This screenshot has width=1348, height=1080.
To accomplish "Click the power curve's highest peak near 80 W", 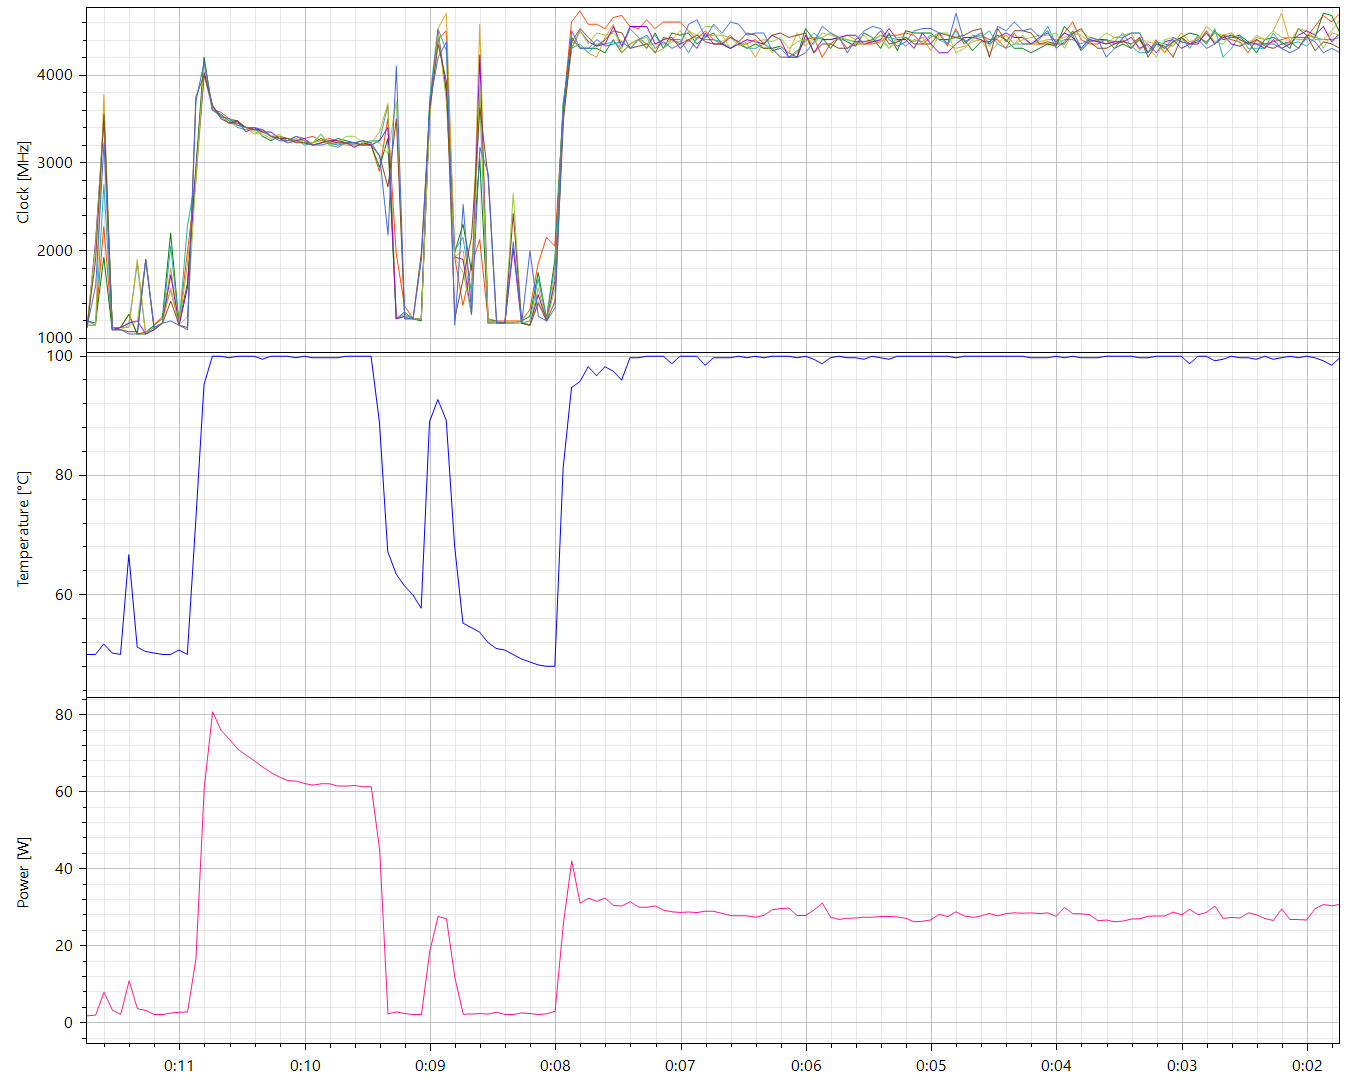I will (213, 713).
